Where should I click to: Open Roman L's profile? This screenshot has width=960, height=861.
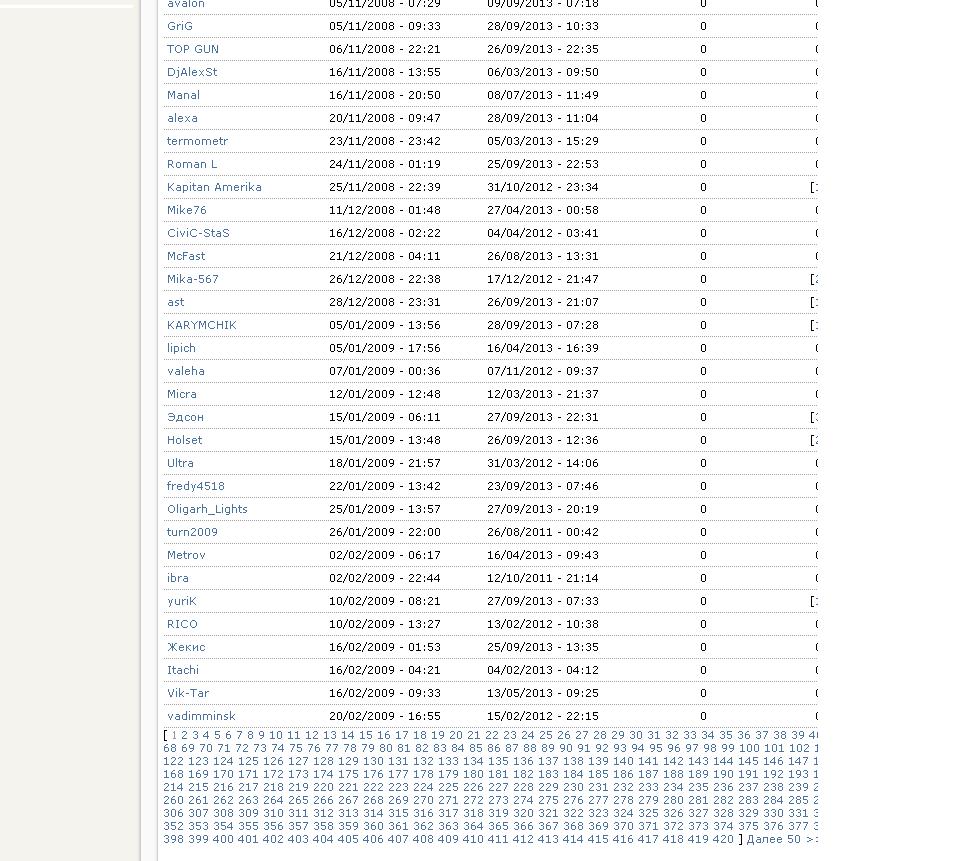(x=192, y=164)
